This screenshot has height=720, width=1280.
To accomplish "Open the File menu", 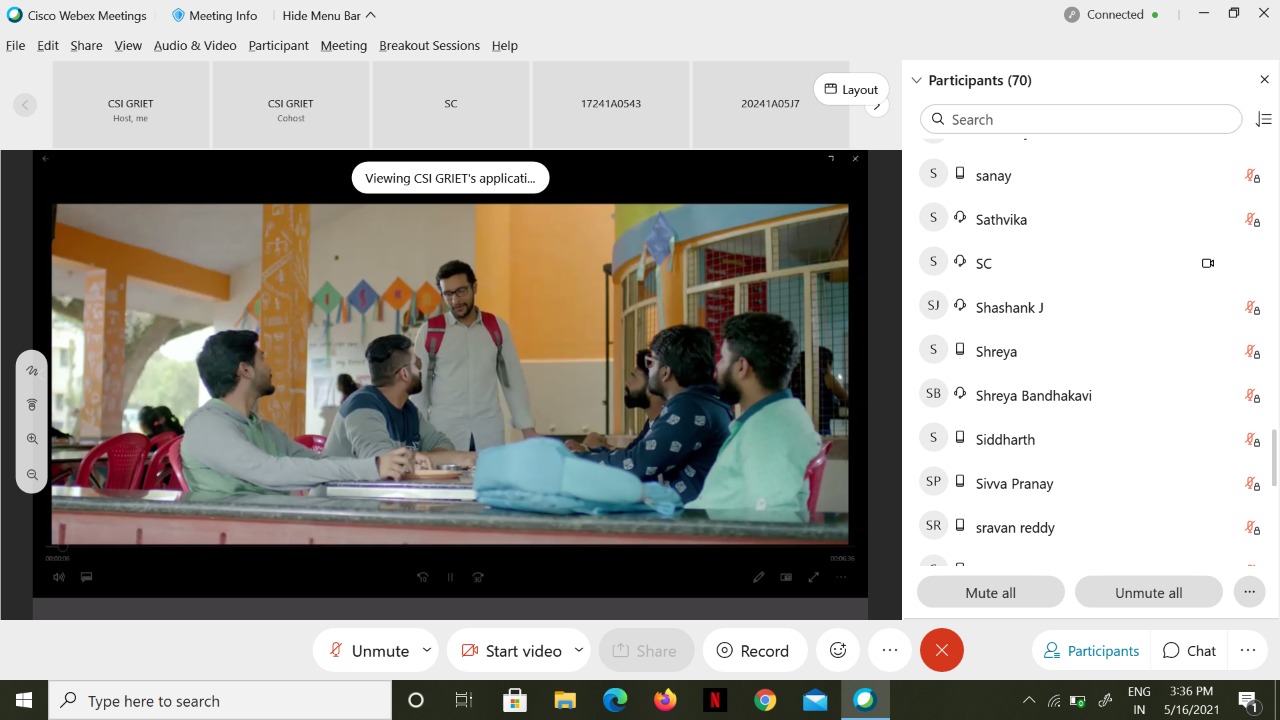I will 16,45.
